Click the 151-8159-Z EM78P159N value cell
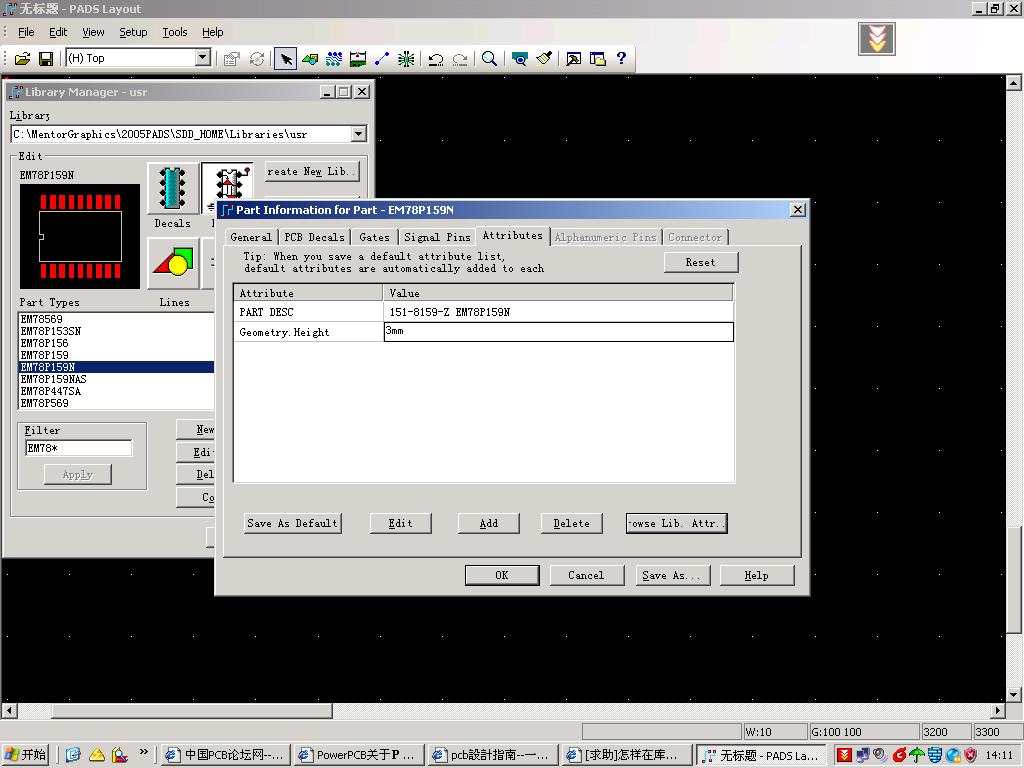1024x768 pixels. 558,312
